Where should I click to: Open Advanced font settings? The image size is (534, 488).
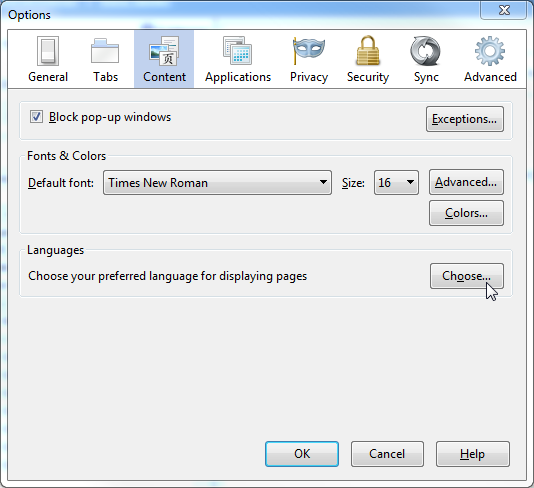466,182
